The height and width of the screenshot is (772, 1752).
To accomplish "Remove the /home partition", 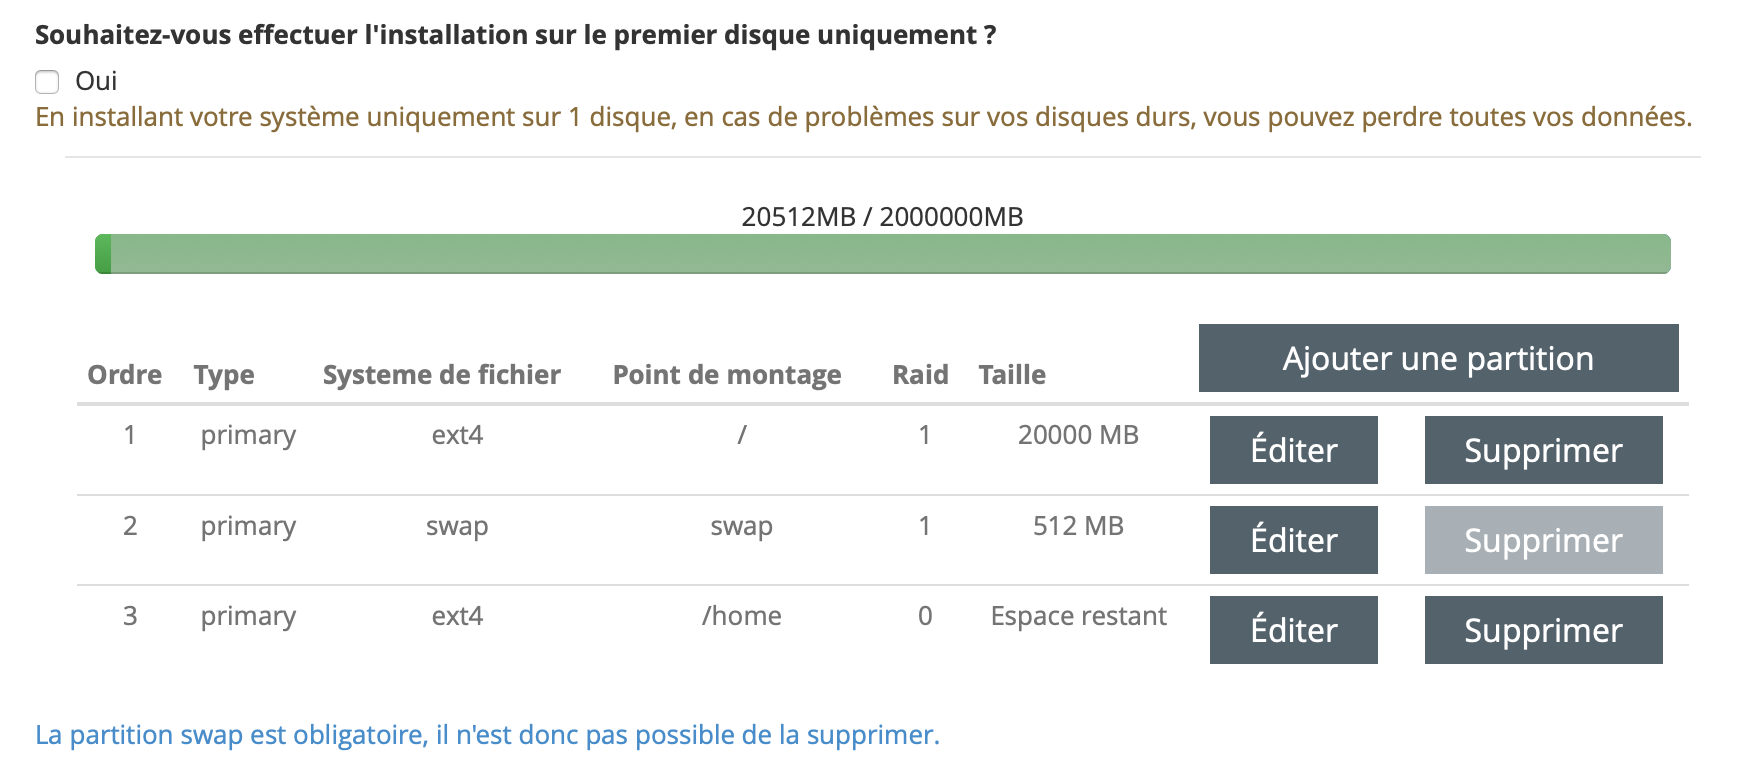I will 1543,630.
